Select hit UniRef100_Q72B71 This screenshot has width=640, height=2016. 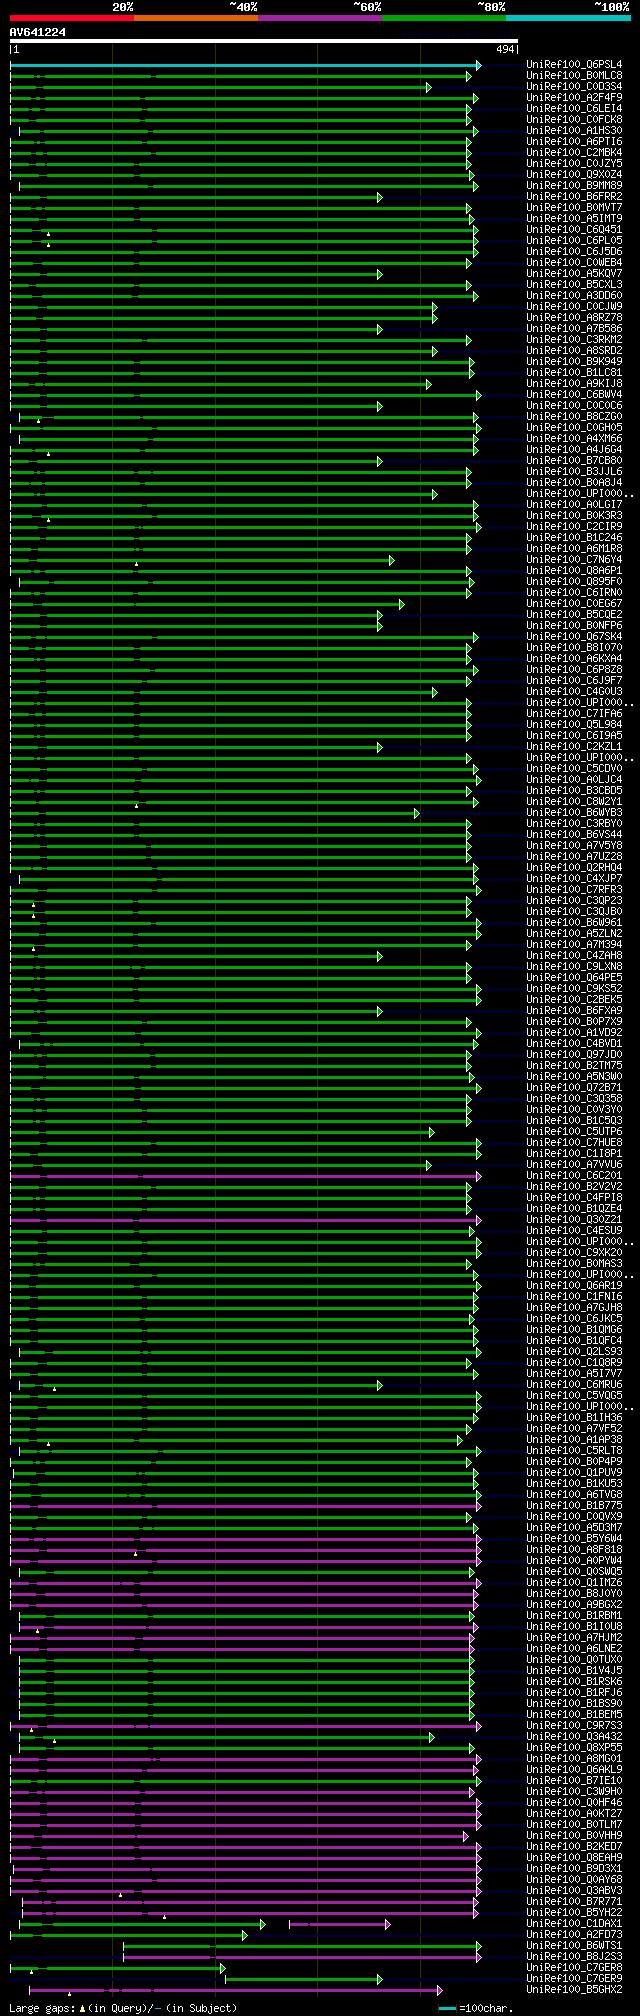tap(575, 1087)
